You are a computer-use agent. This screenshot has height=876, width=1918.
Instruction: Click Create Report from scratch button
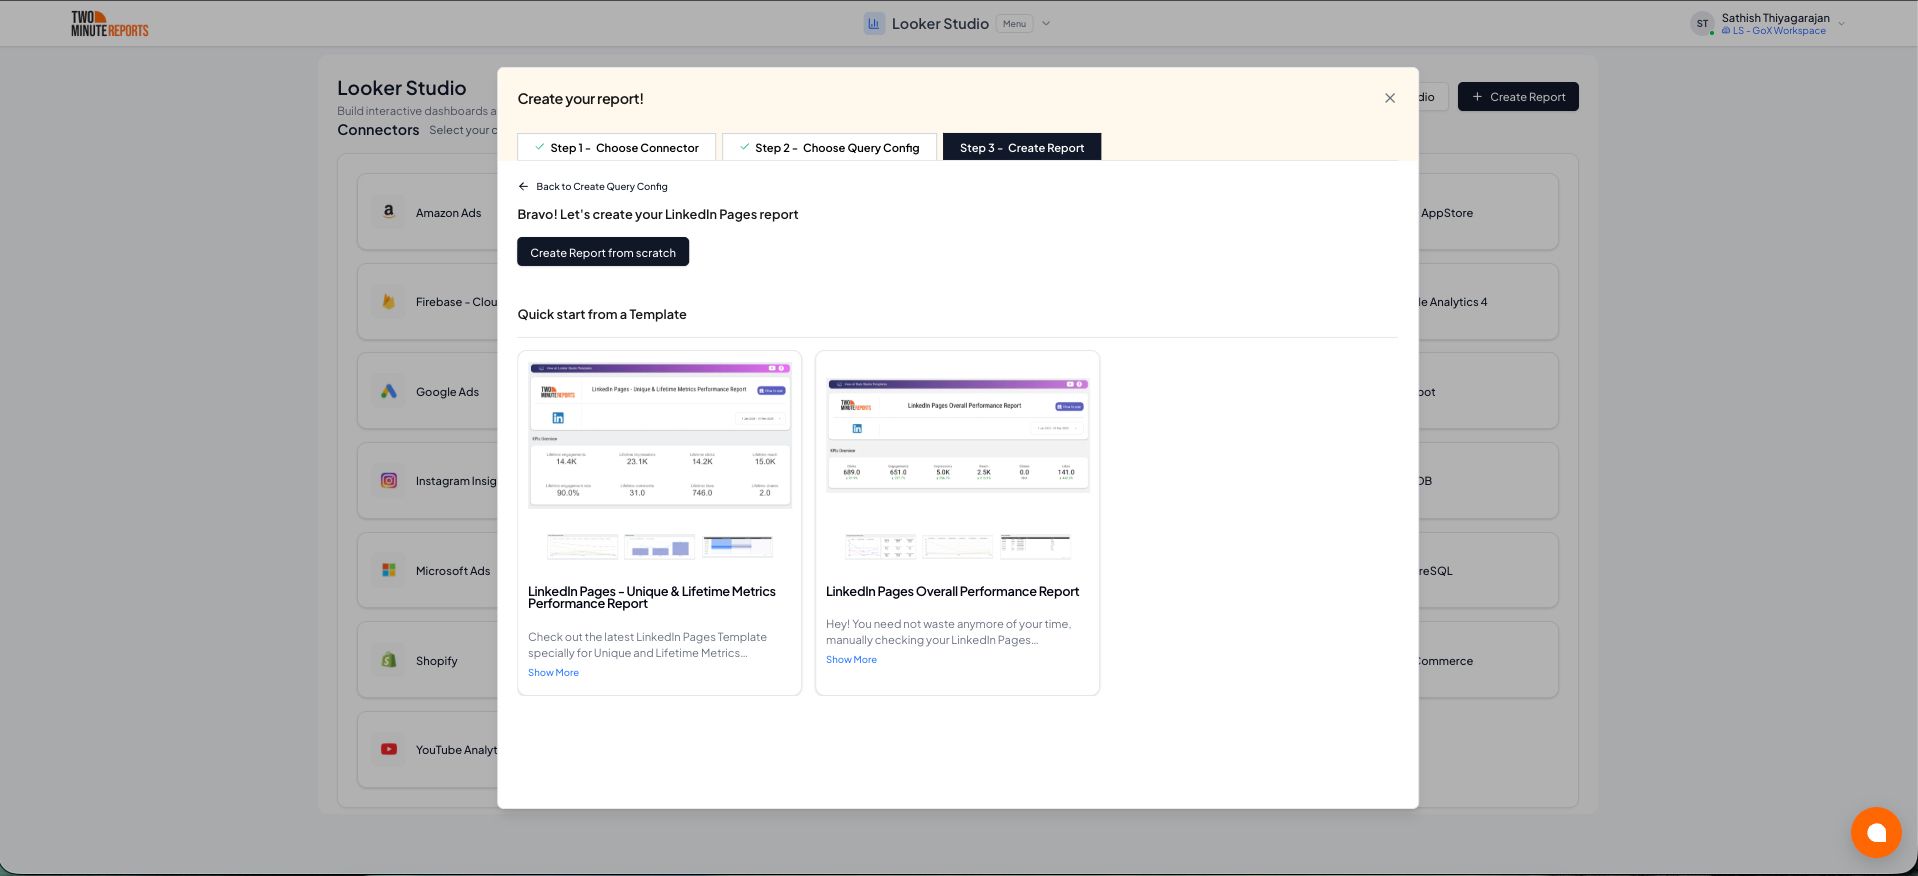603,252
